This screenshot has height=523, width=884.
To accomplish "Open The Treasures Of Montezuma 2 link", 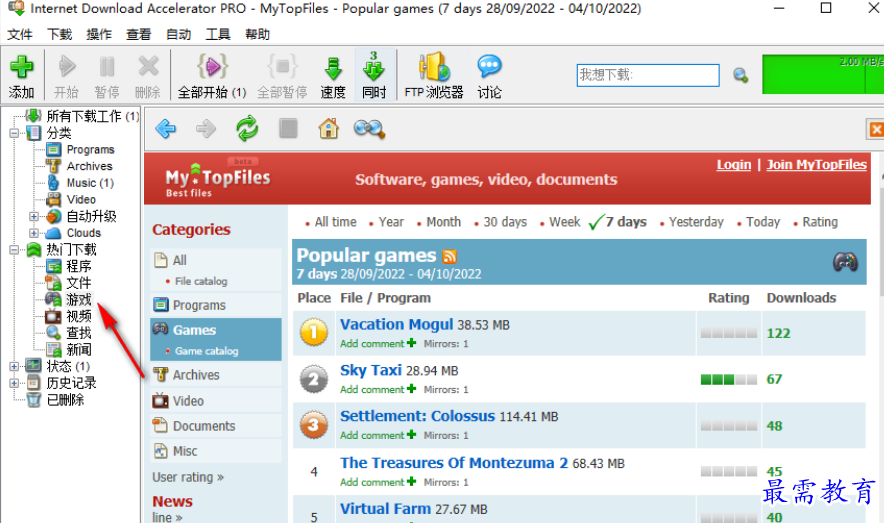I will click(454, 463).
